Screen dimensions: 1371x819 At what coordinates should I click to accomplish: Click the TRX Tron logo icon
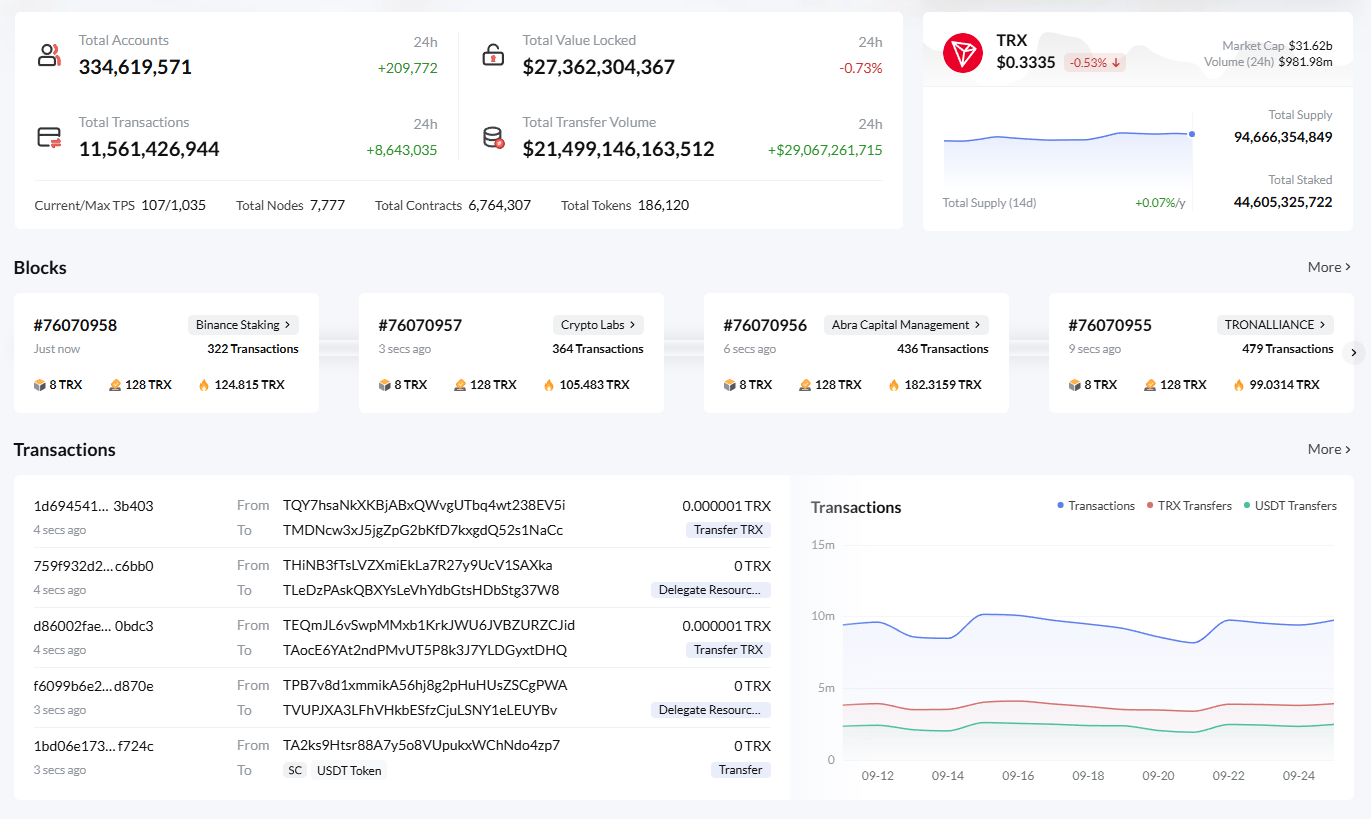[963, 53]
